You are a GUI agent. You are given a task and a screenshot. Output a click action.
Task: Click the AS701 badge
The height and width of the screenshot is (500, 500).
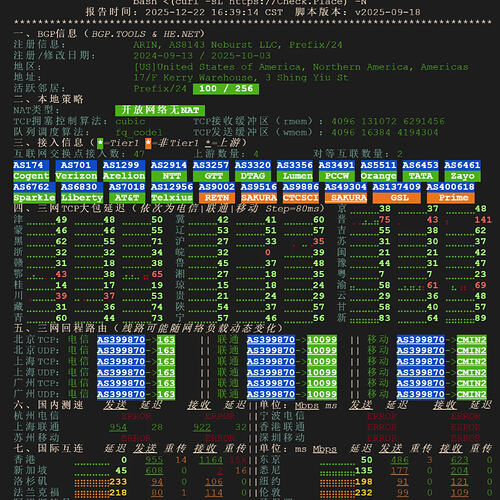click(x=76, y=165)
